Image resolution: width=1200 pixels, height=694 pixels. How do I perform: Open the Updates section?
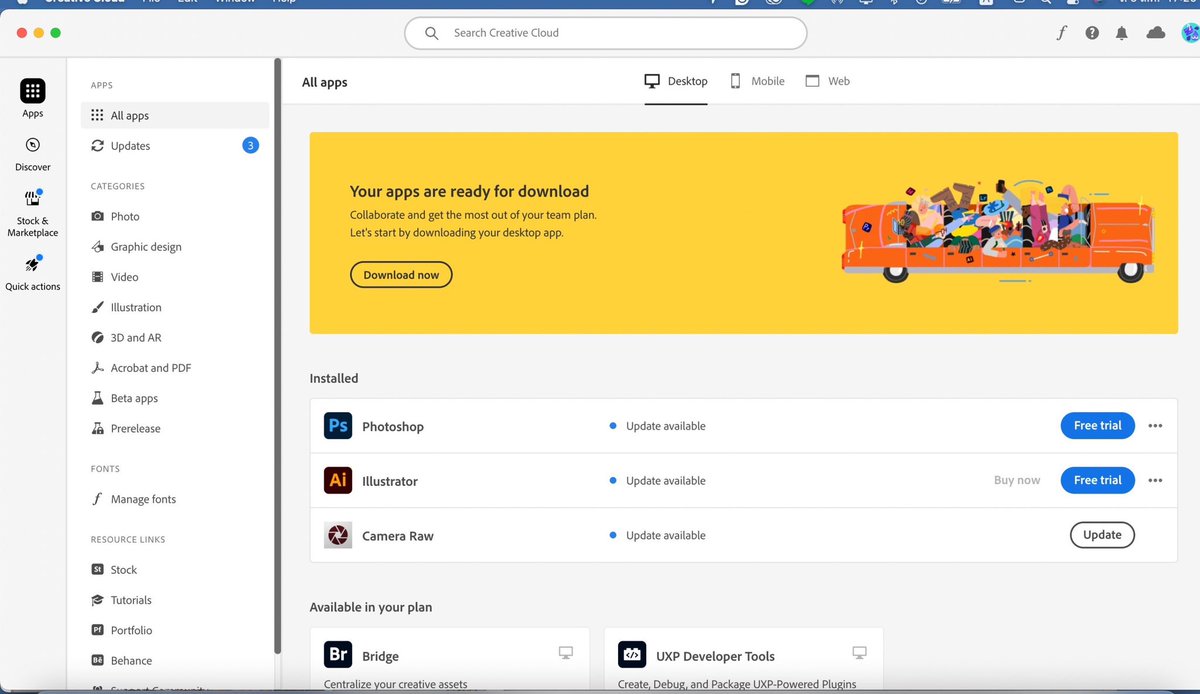click(175, 146)
